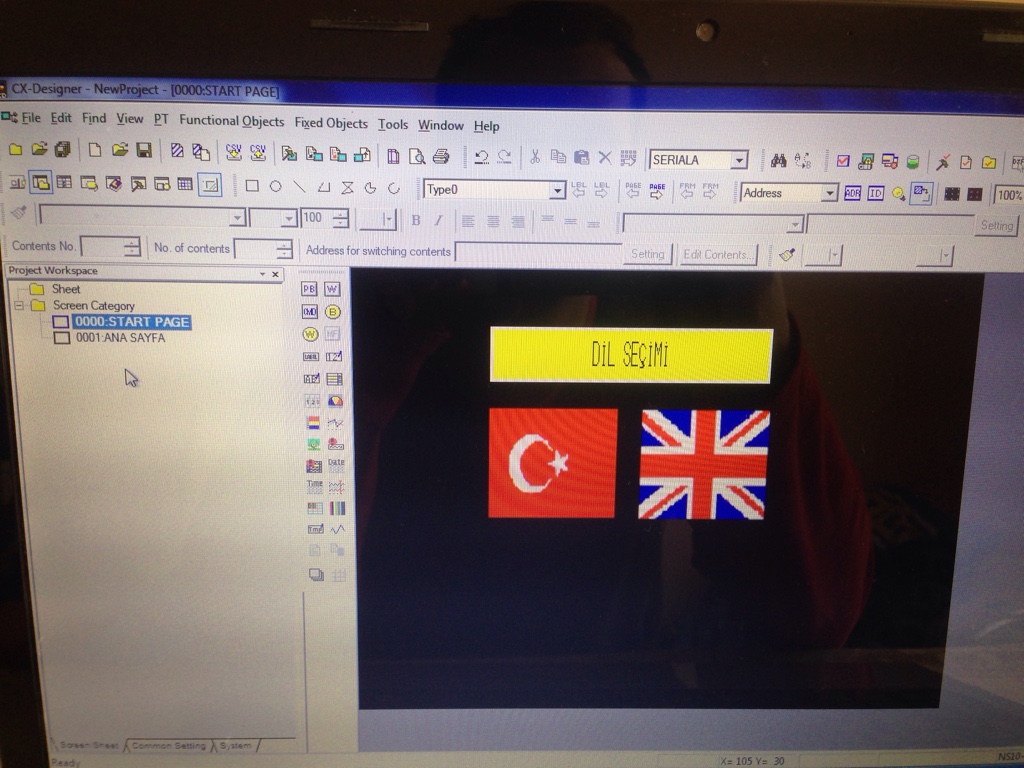Viewport: 1024px width, 768px height.
Task: Toggle align left text button
Action: click(x=468, y=221)
